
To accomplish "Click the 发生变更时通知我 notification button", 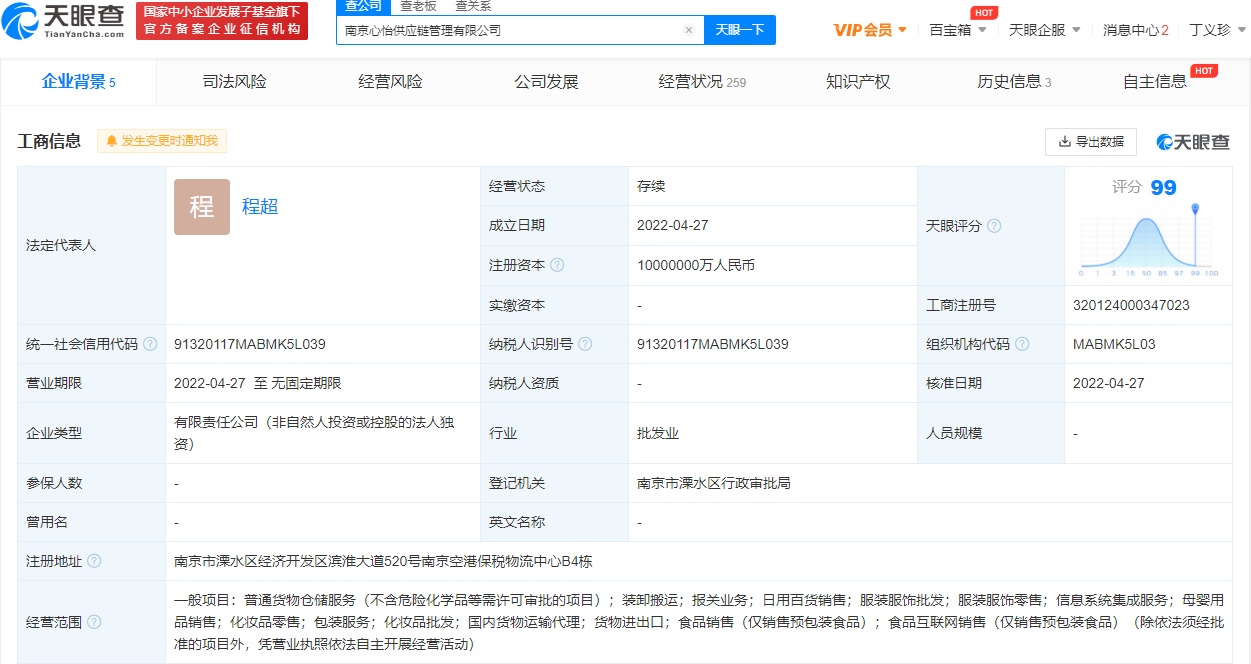I will 162,141.
